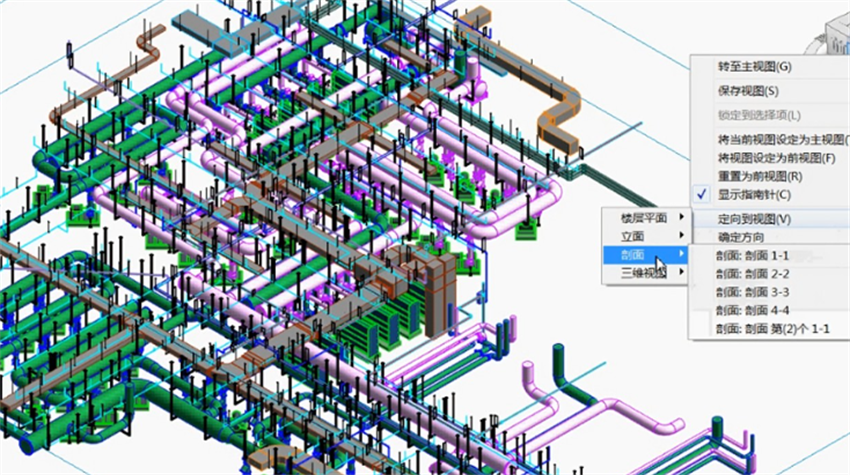
Task: Click the orange duct elbow near top right
Action: click(x=559, y=128)
